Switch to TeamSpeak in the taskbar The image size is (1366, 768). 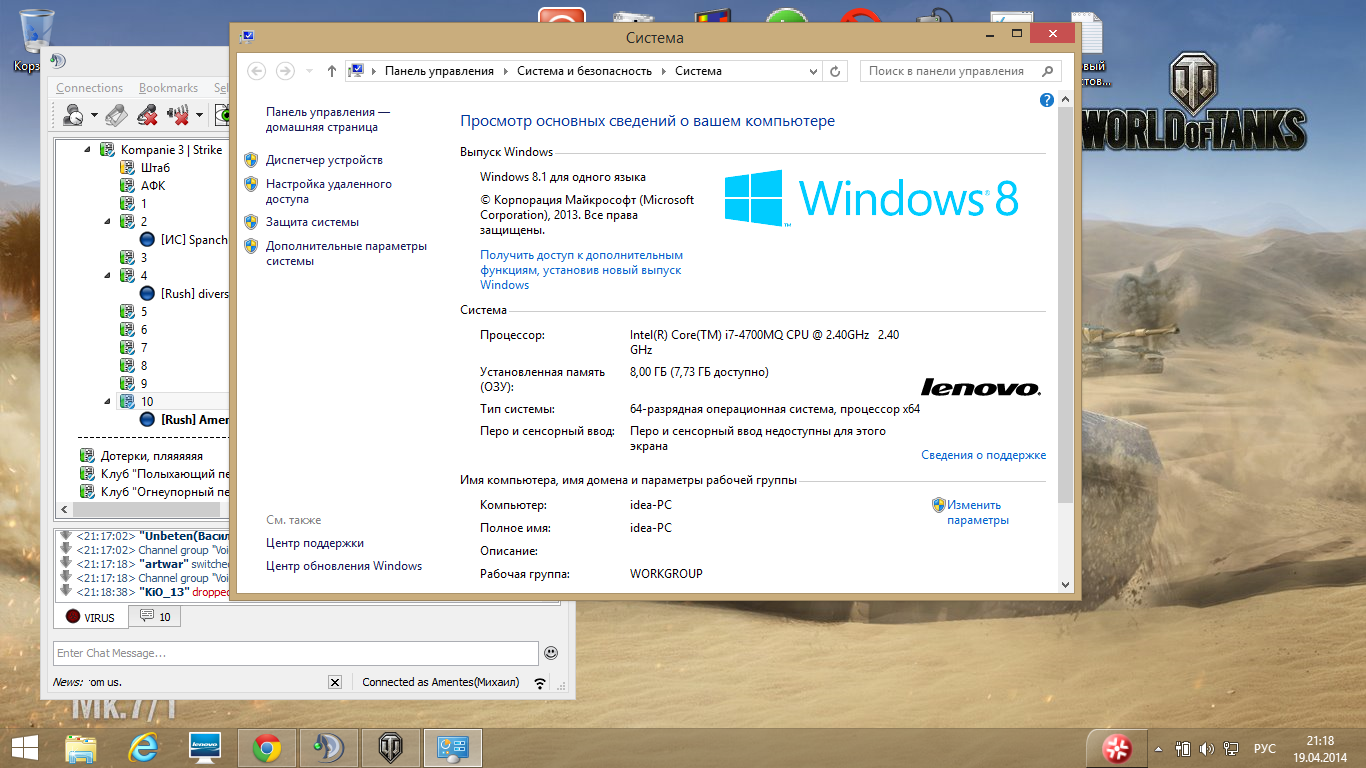pos(328,747)
